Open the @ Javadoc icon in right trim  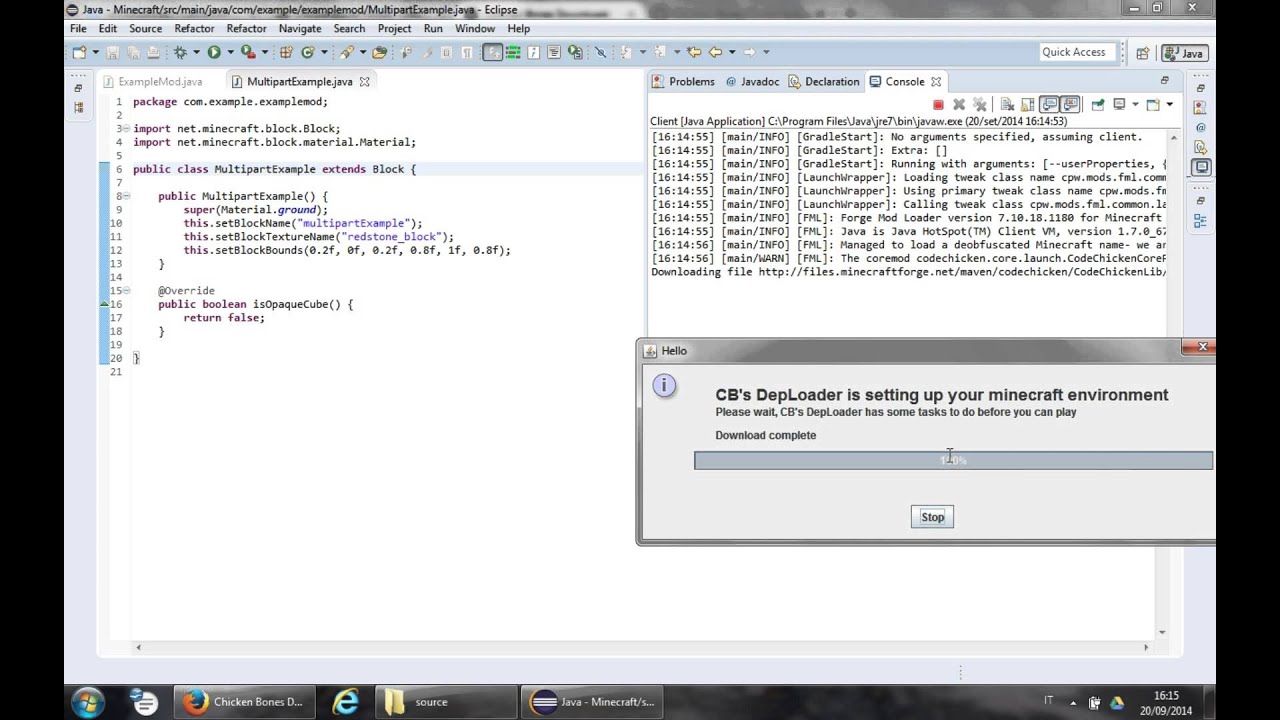pyautogui.click(x=1200, y=127)
